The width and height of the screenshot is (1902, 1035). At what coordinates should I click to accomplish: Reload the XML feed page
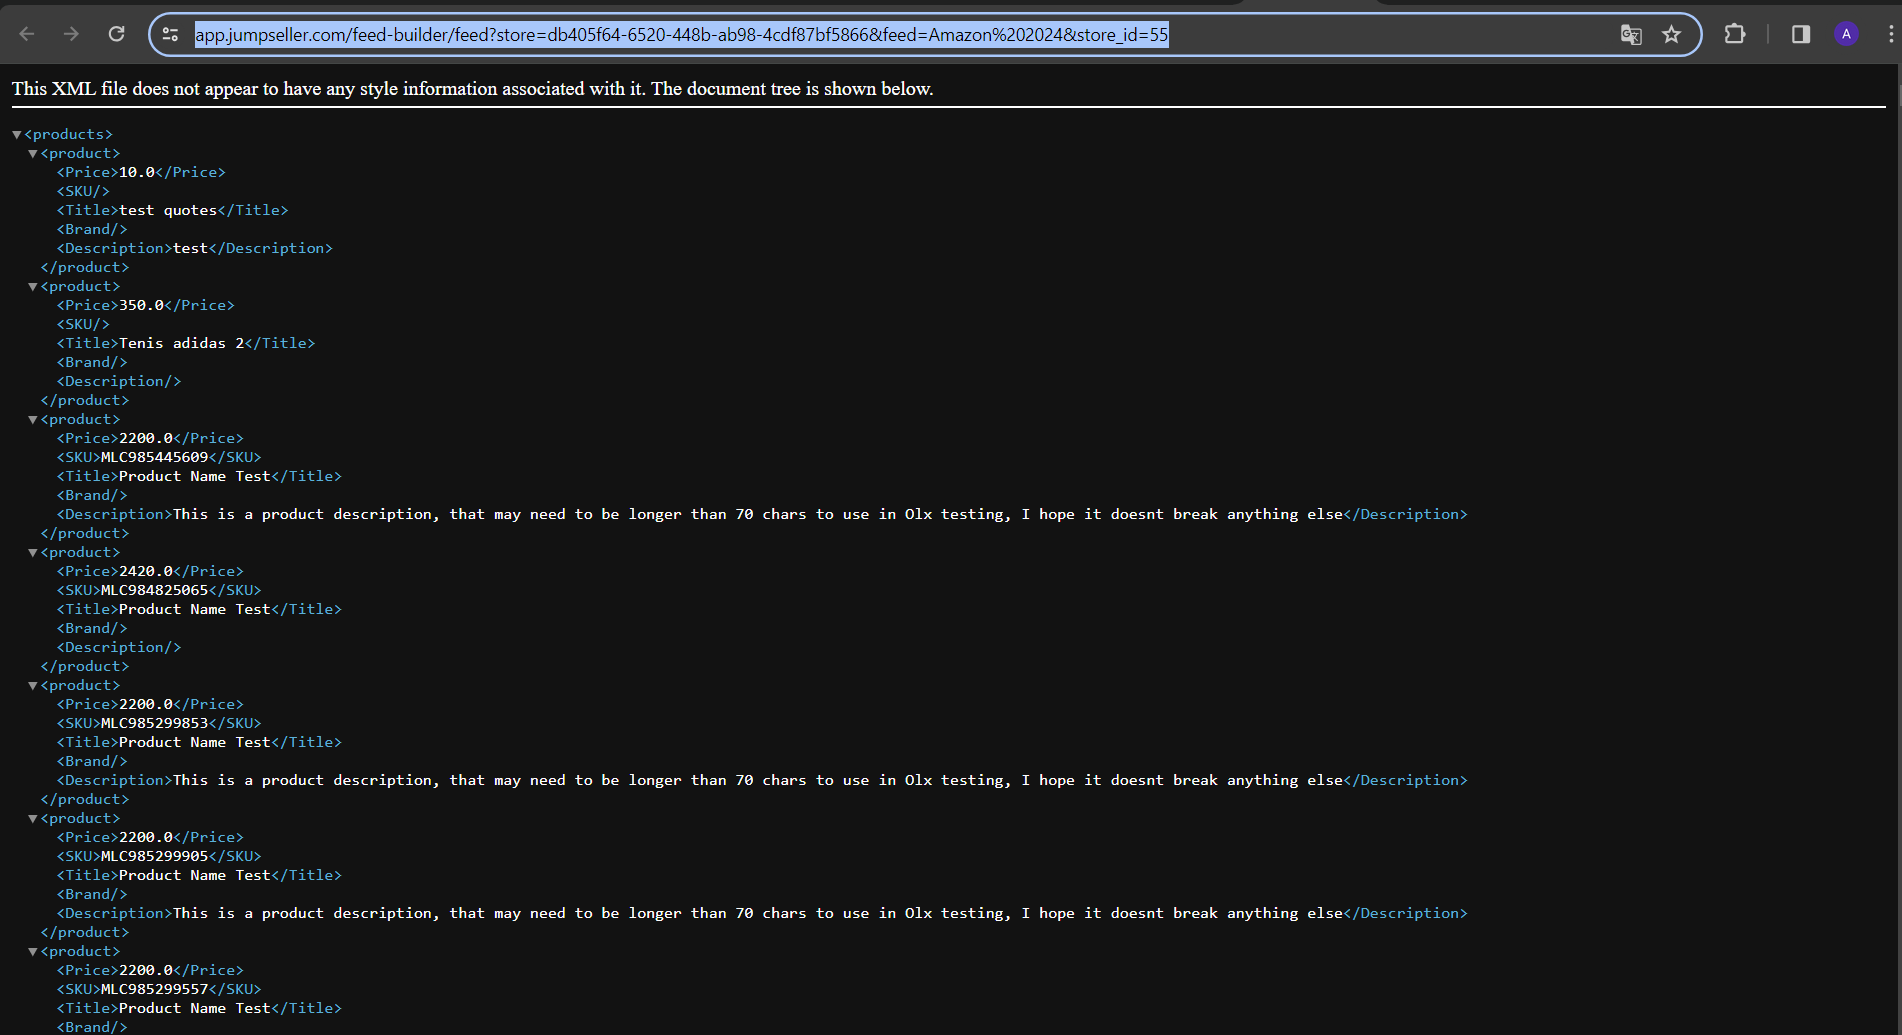[x=116, y=34]
